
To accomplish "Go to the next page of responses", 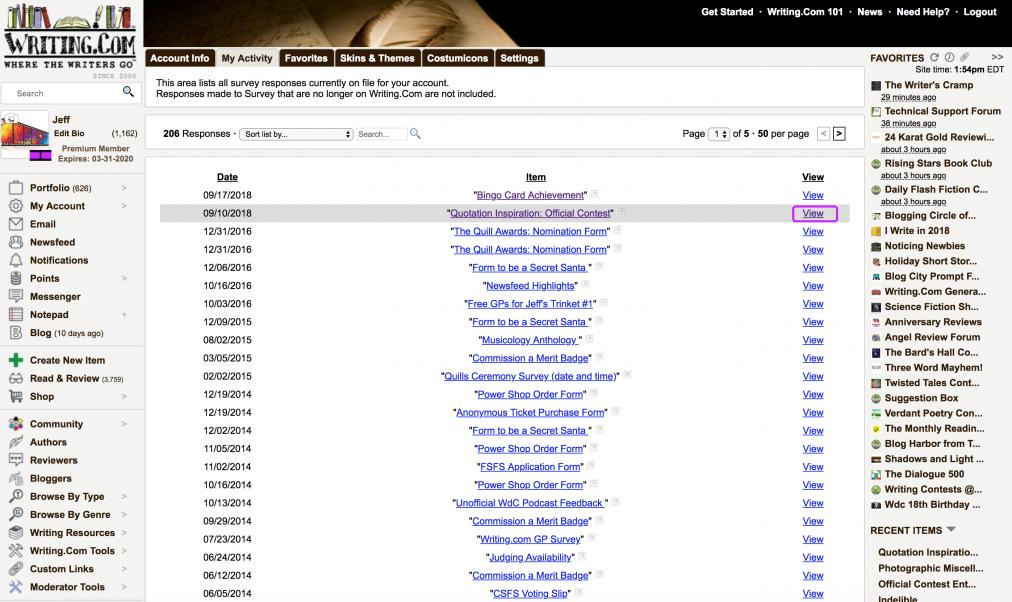I will (839, 134).
